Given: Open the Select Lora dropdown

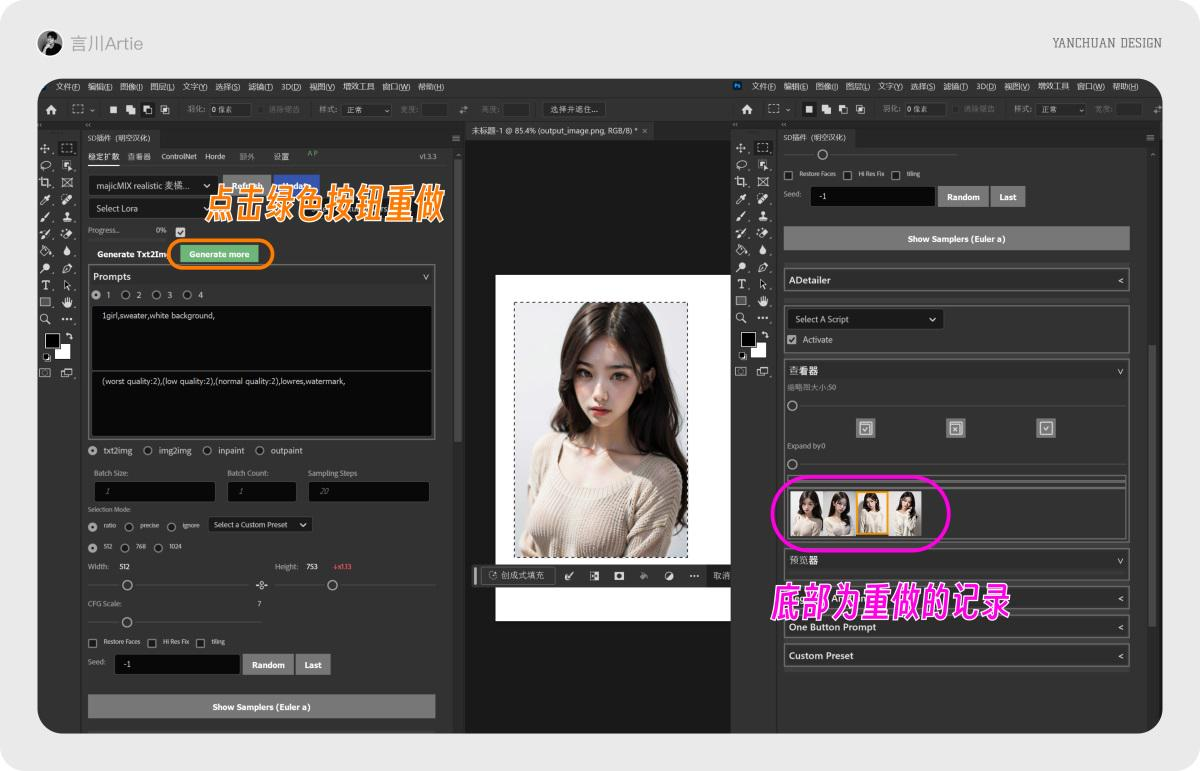Looking at the screenshot, I should coord(150,208).
